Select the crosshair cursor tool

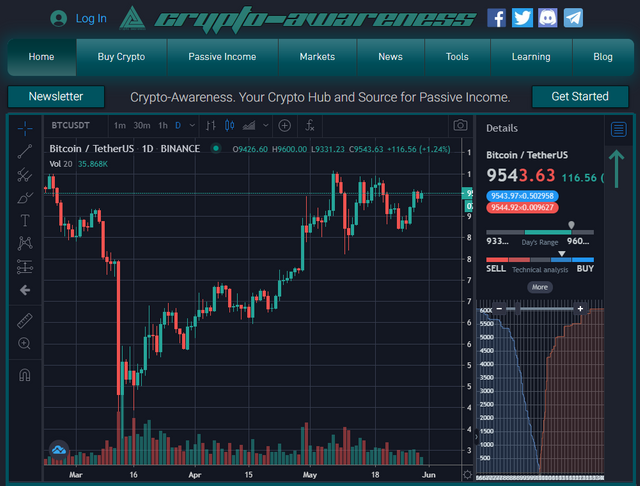(x=25, y=128)
